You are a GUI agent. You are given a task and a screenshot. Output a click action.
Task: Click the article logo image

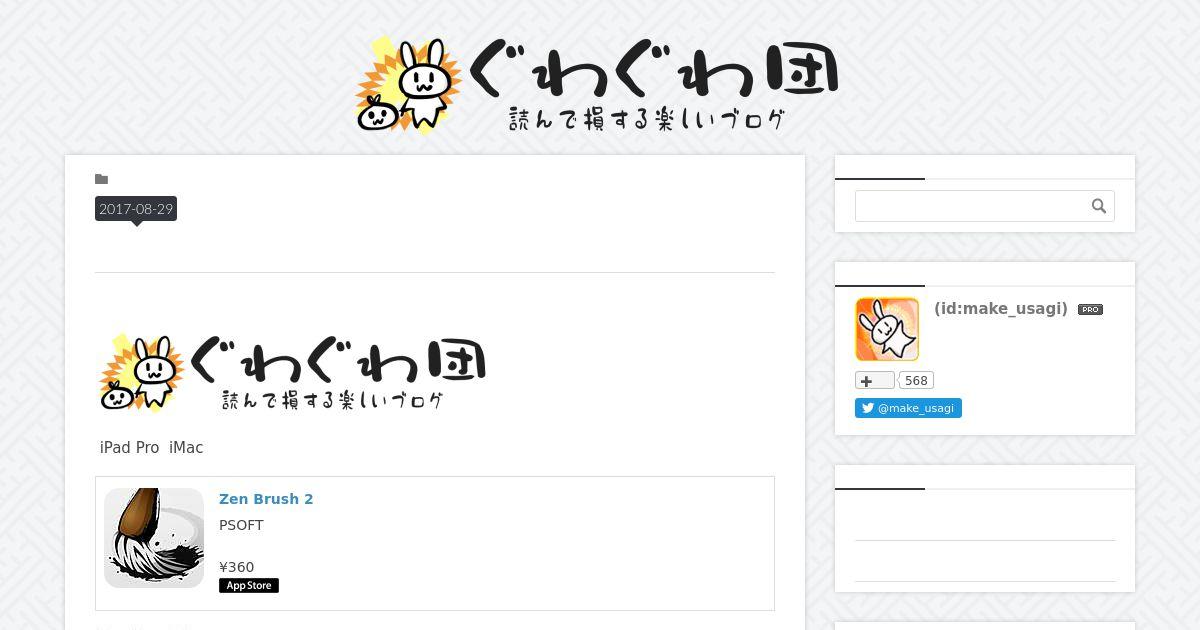click(x=293, y=372)
